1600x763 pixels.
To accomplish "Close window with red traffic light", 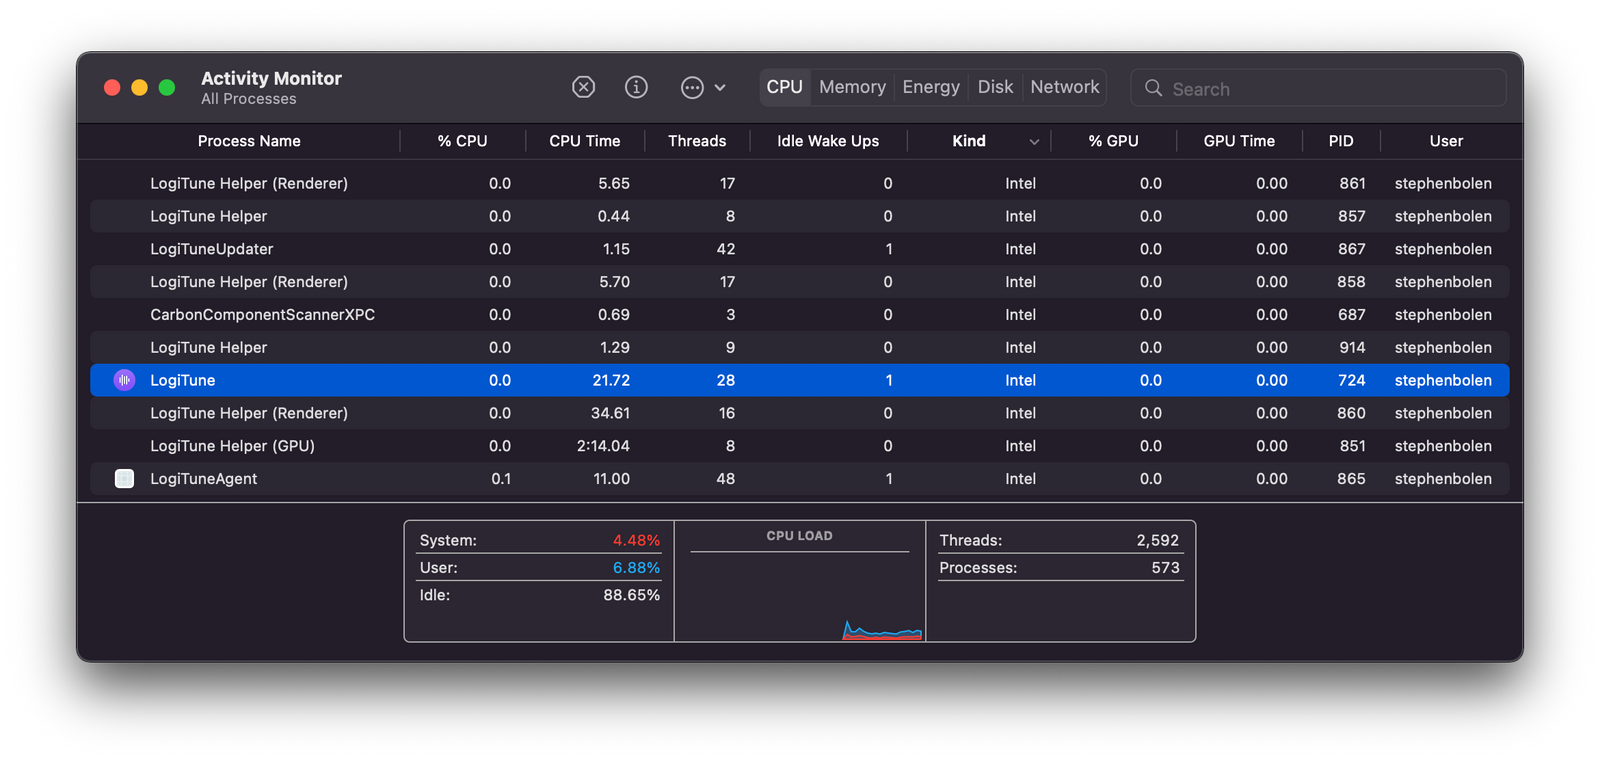I will 112,88.
